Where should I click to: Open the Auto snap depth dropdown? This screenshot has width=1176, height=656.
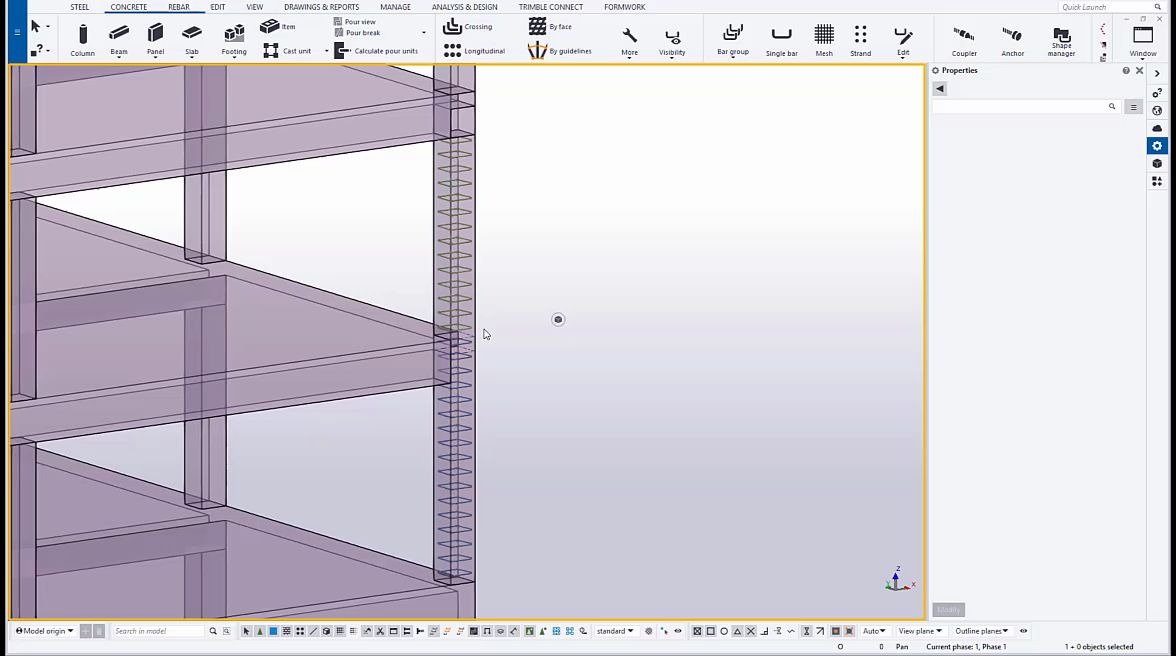pyautogui.click(x=874, y=631)
